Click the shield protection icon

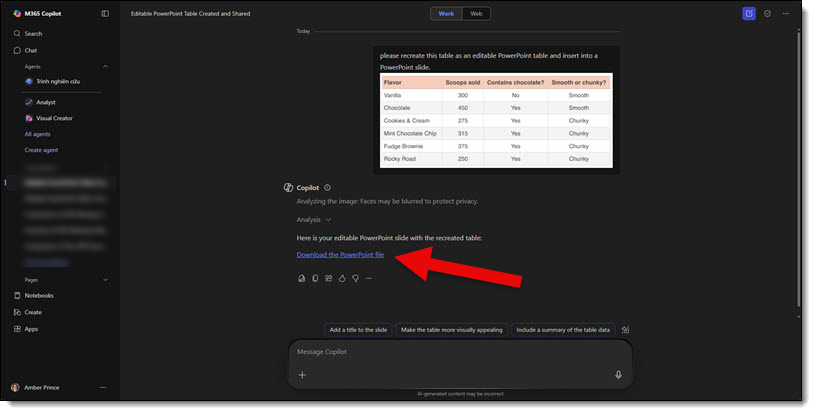(x=767, y=14)
